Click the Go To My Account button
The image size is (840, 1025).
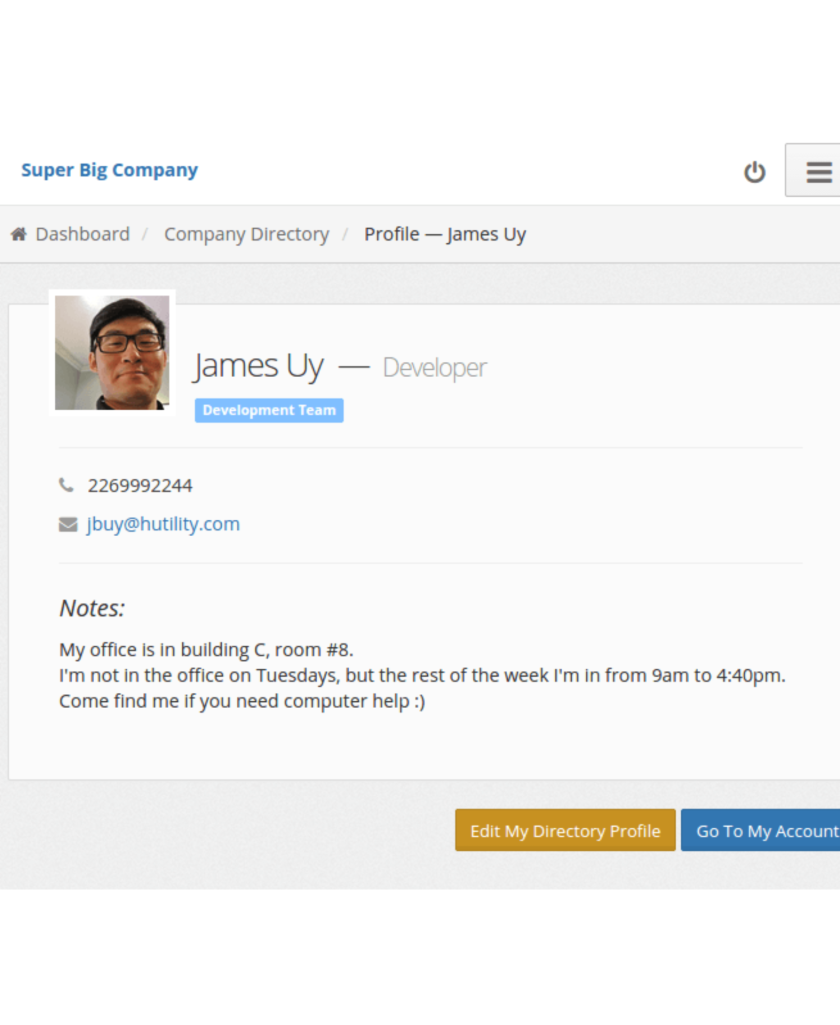coord(761,830)
